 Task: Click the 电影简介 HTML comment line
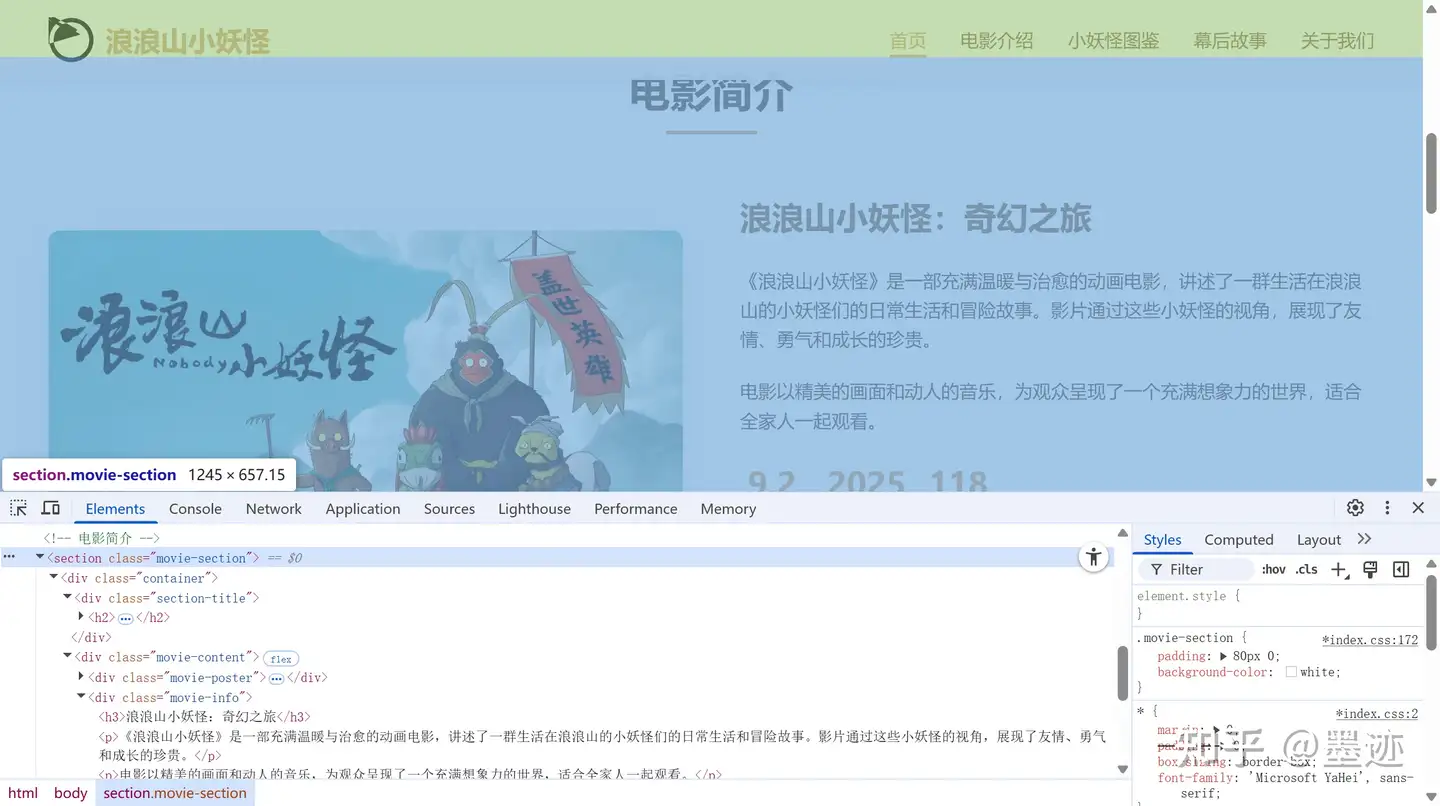(x=101, y=538)
